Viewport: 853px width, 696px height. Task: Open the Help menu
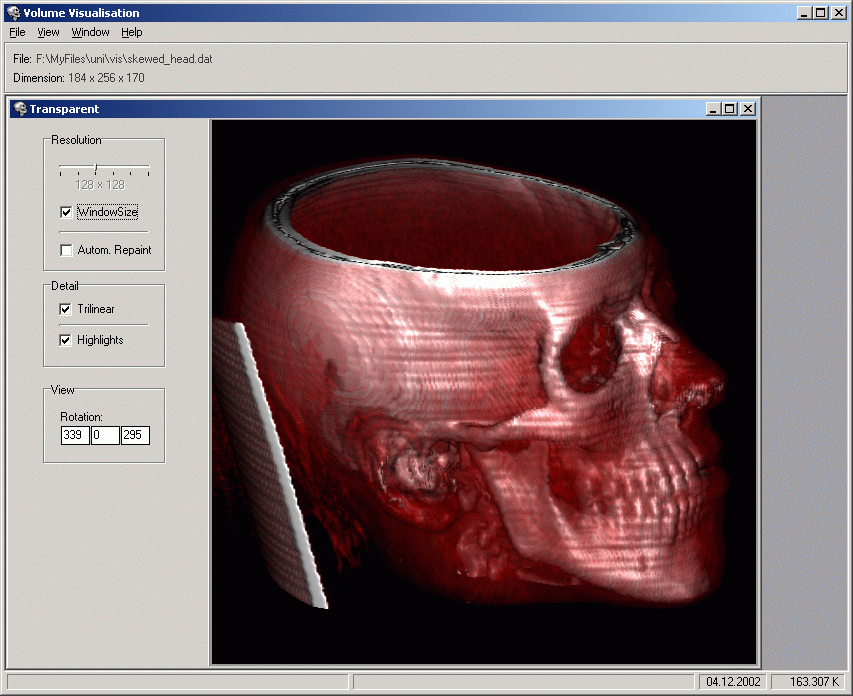pos(132,32)
